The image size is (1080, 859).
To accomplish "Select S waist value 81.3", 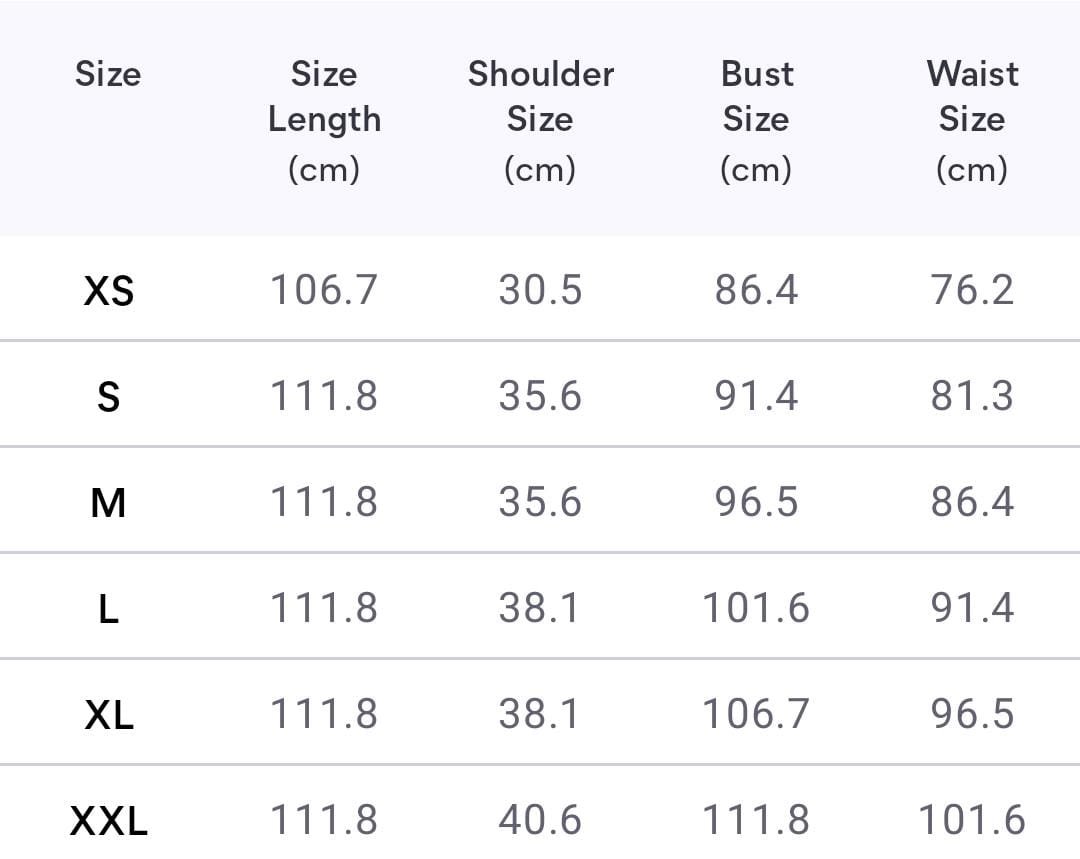I will pyautogui.click(x=972, y=396).
